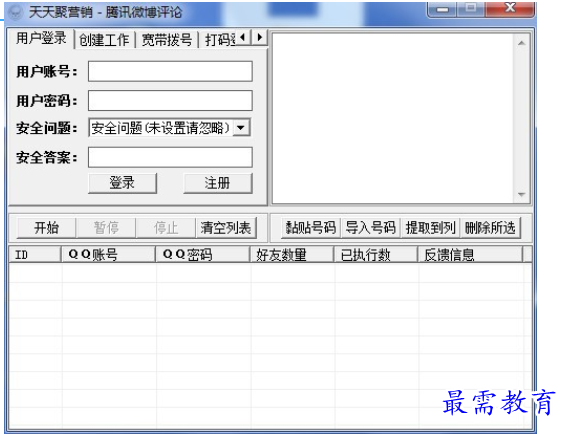The height and width of the screenshot is (434, 564).
Task: Click the 导入号码 button
Action: click(x=370, y=228)
